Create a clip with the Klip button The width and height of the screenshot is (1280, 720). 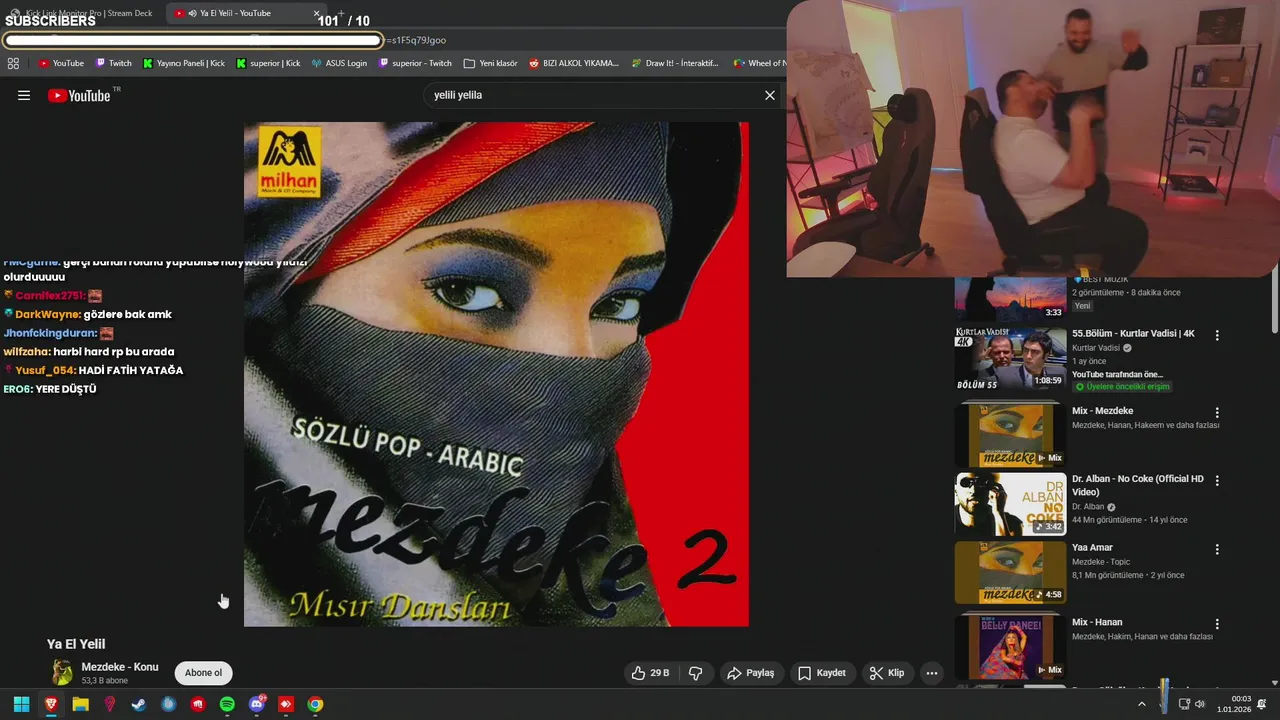(x=887, y=673)
